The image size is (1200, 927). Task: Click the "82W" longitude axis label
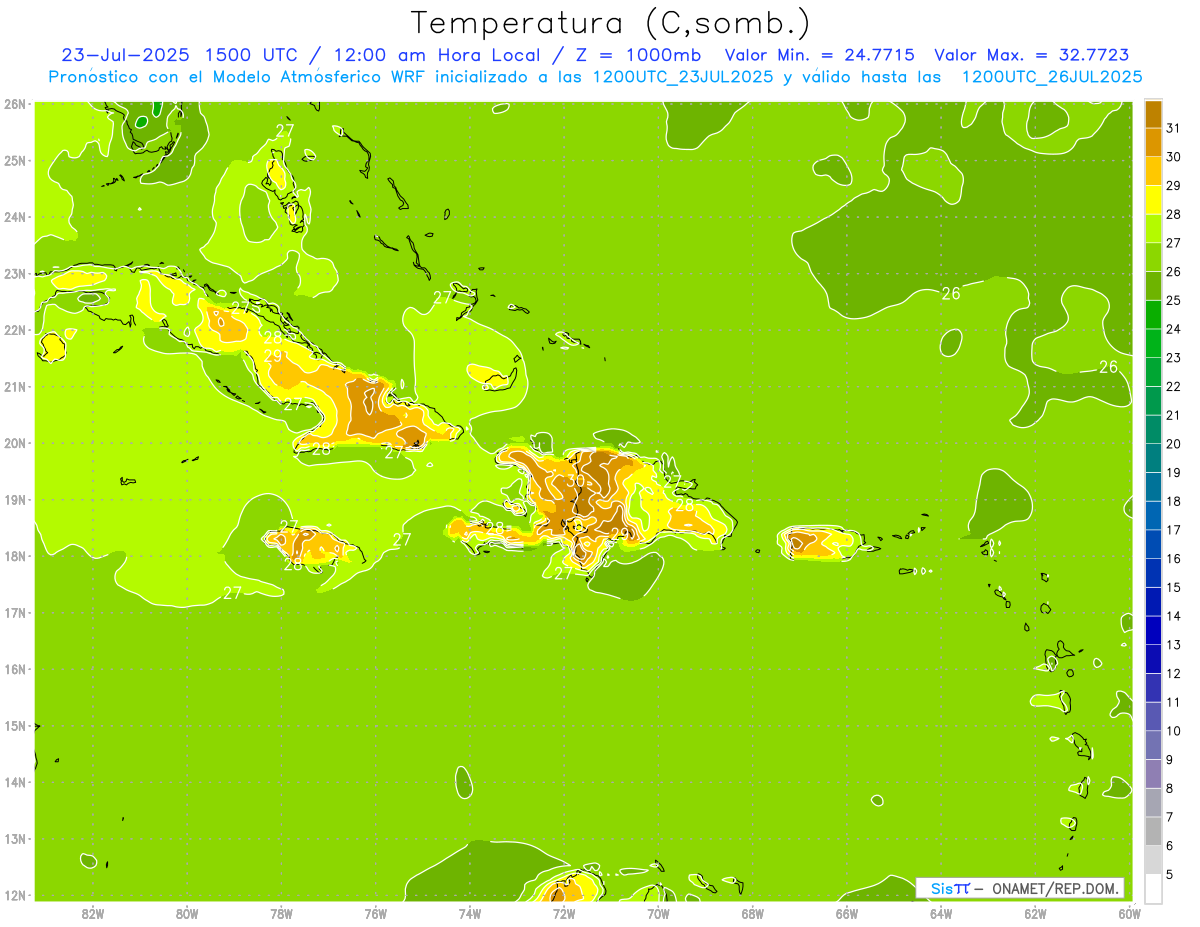click(93, 913)
